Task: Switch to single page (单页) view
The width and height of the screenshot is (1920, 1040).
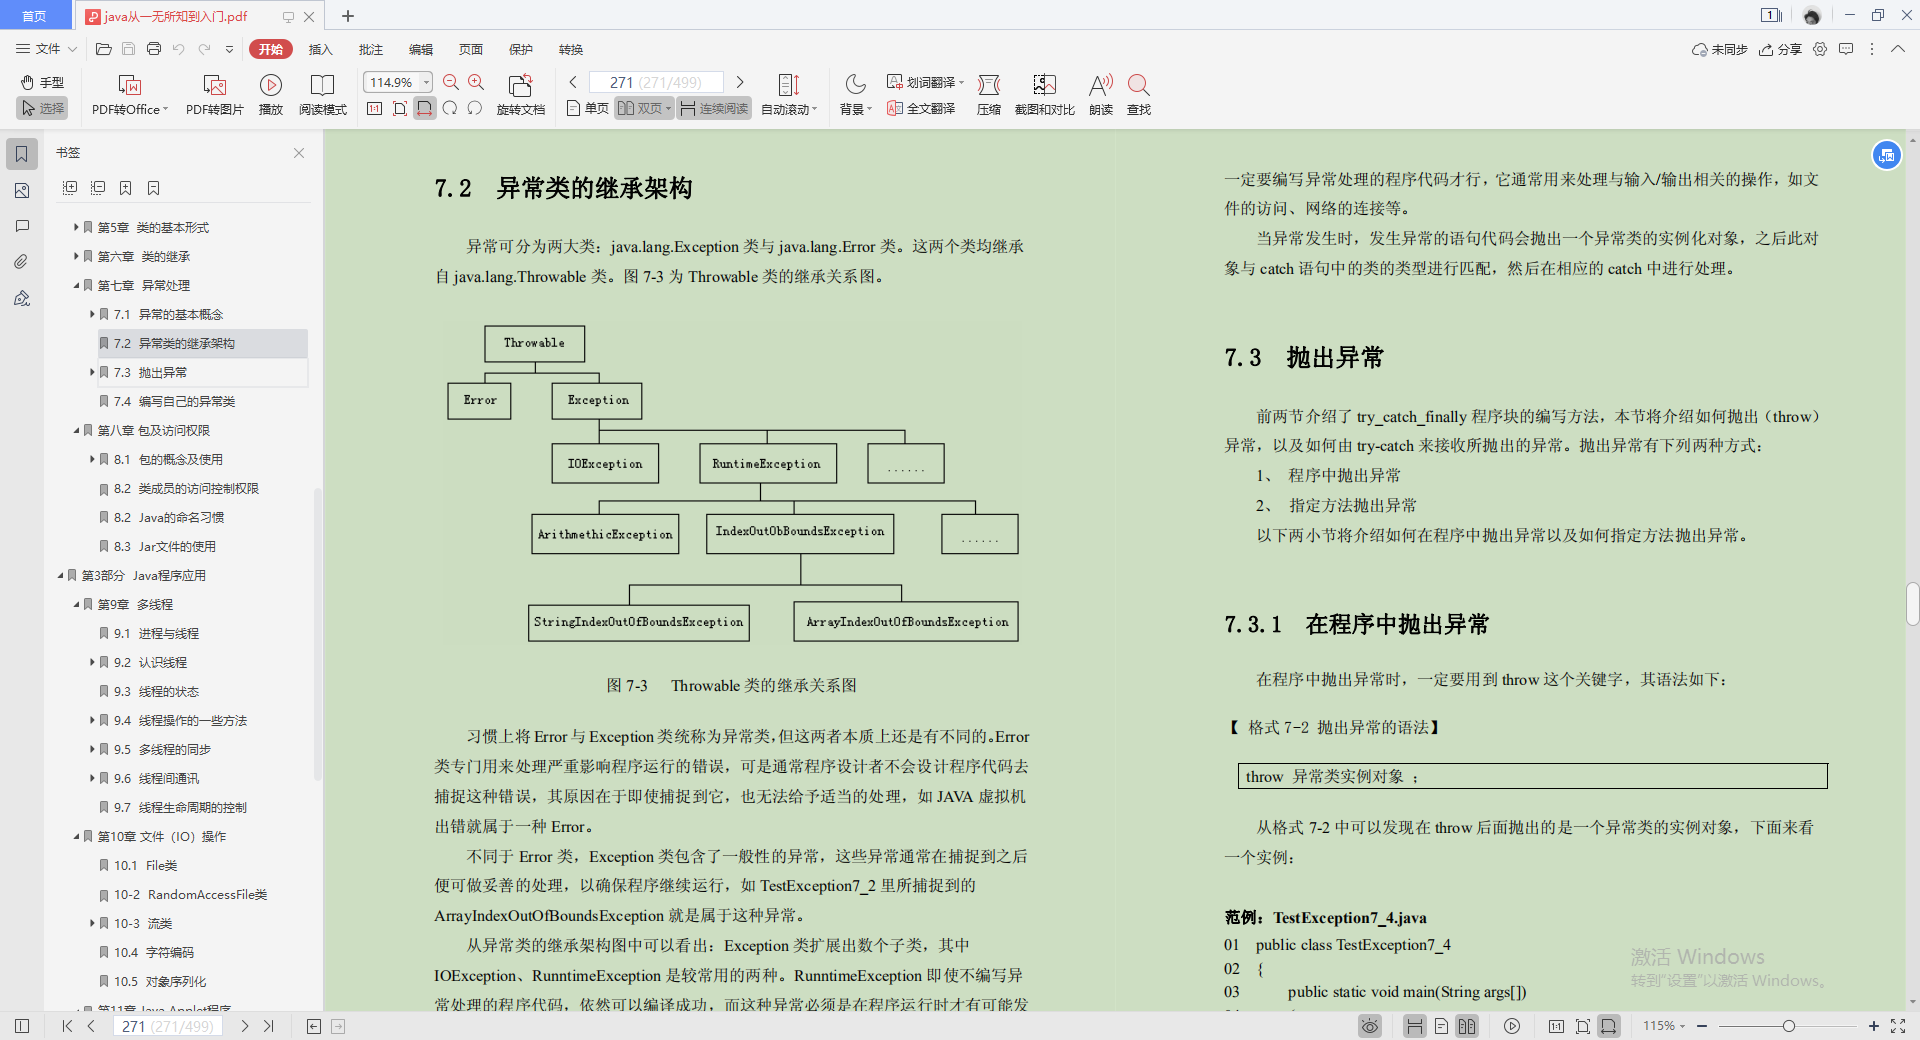Action: tap(587, 108)
